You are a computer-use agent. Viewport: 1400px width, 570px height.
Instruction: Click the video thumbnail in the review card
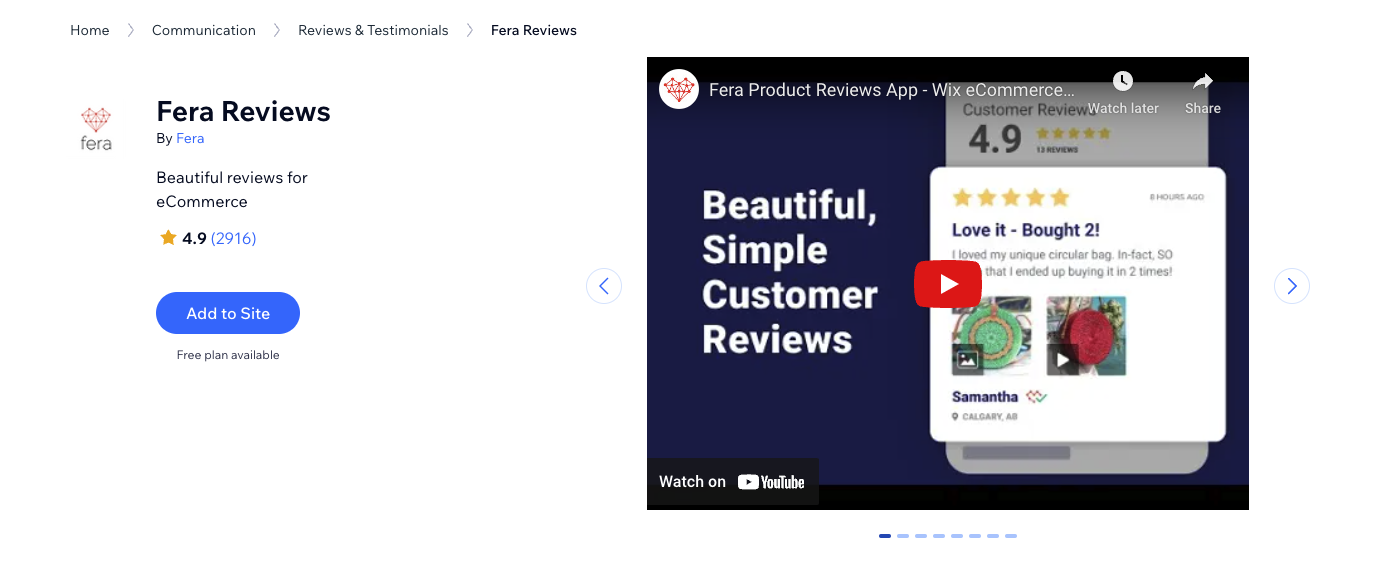tap(1086, 335)
